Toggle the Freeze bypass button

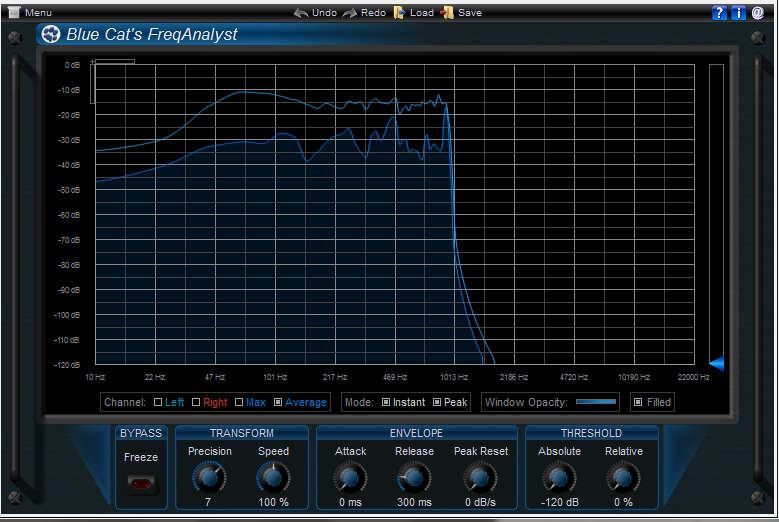click(x=141, y=483)
